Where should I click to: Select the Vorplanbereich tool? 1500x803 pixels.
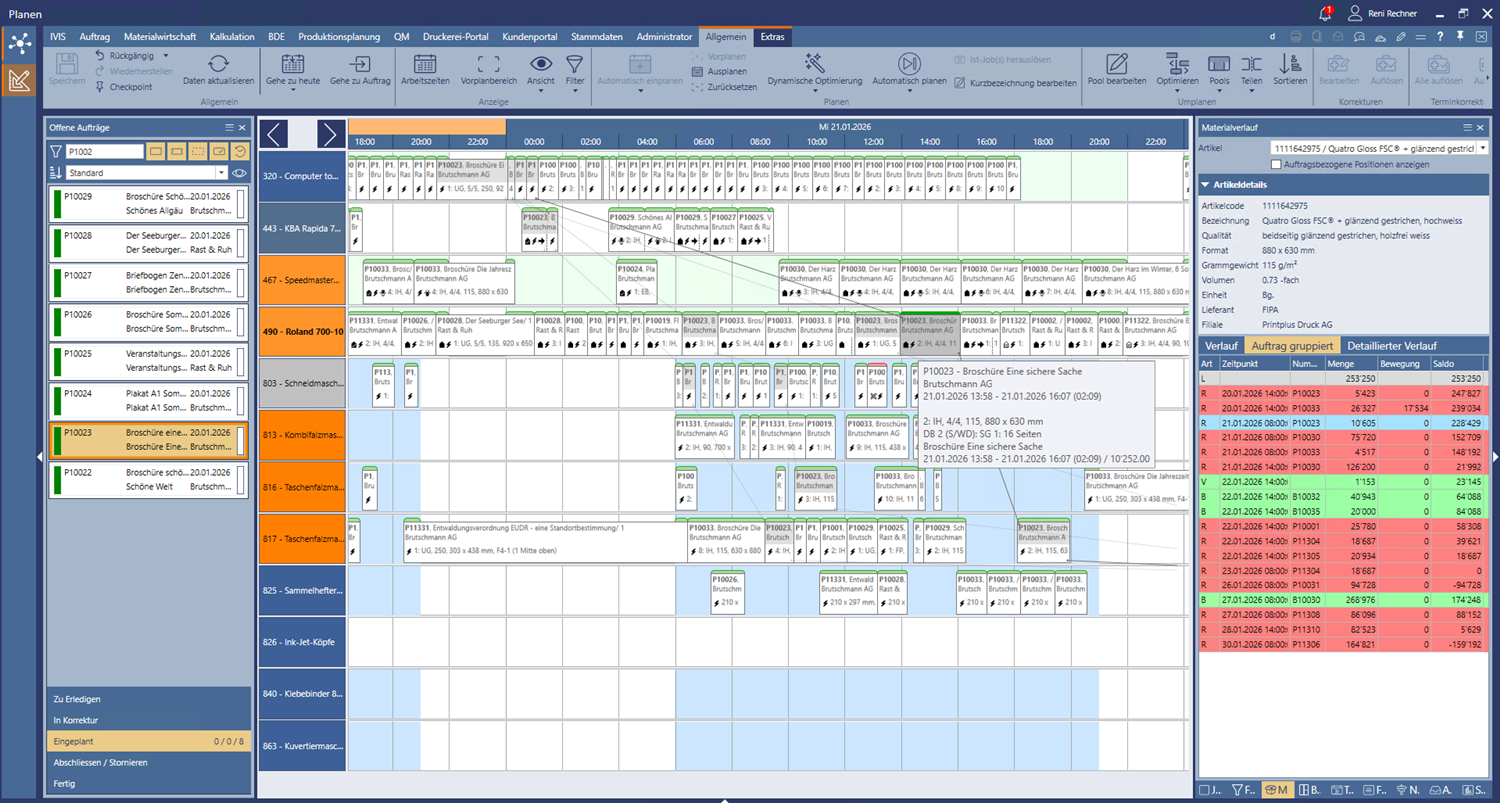tap(489, 64)
